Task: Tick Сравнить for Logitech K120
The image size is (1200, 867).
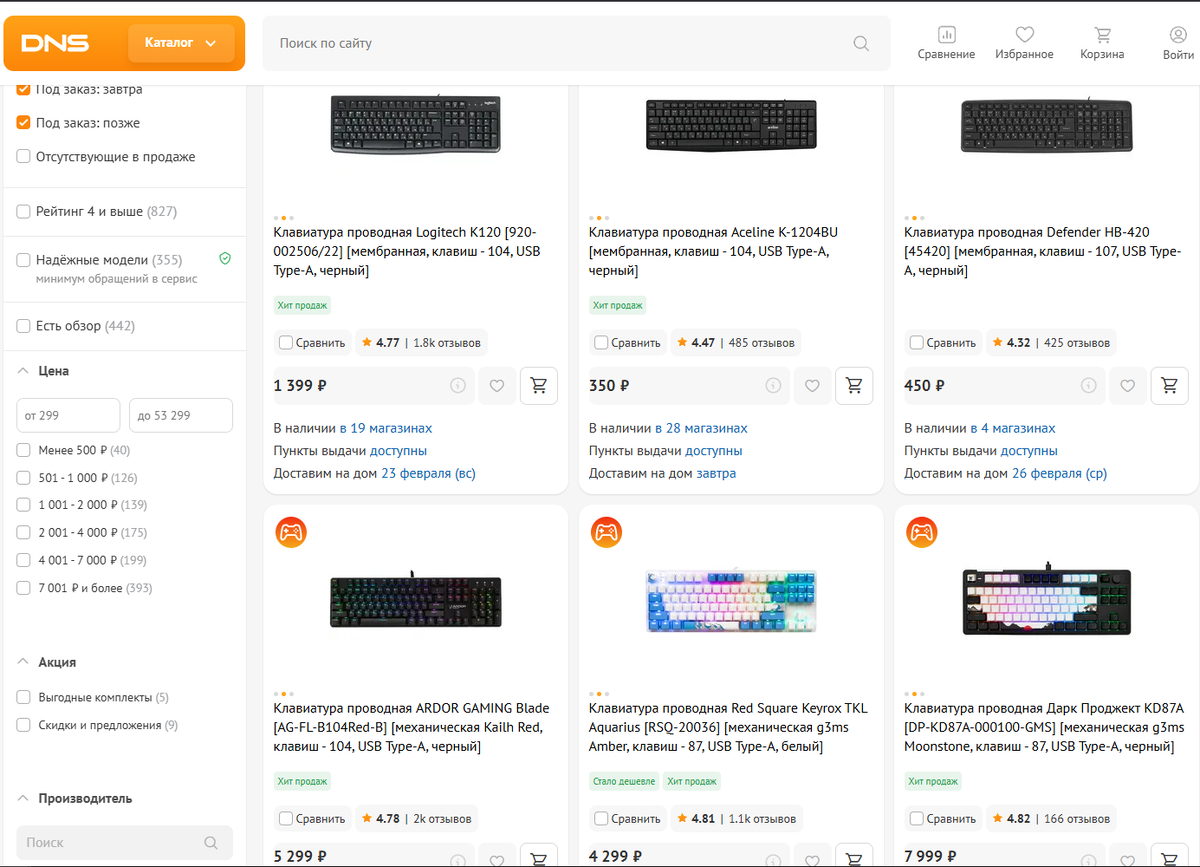Action: click(286, 342)
